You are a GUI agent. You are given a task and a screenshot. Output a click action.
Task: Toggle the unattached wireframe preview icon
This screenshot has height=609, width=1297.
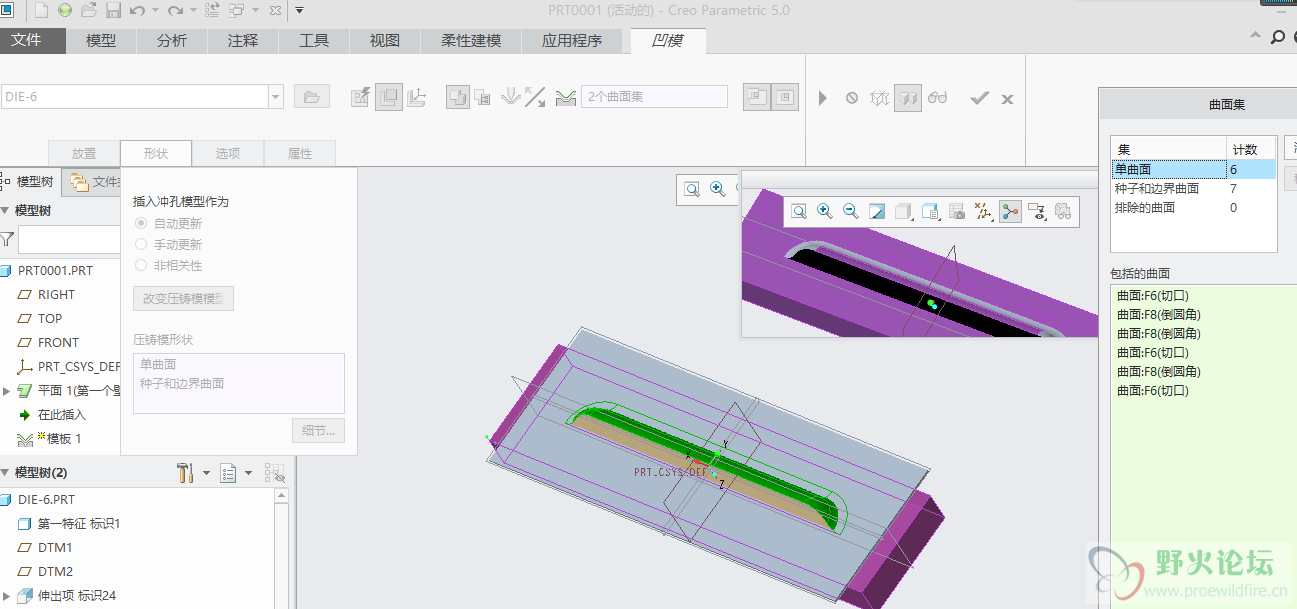(879, 98)
